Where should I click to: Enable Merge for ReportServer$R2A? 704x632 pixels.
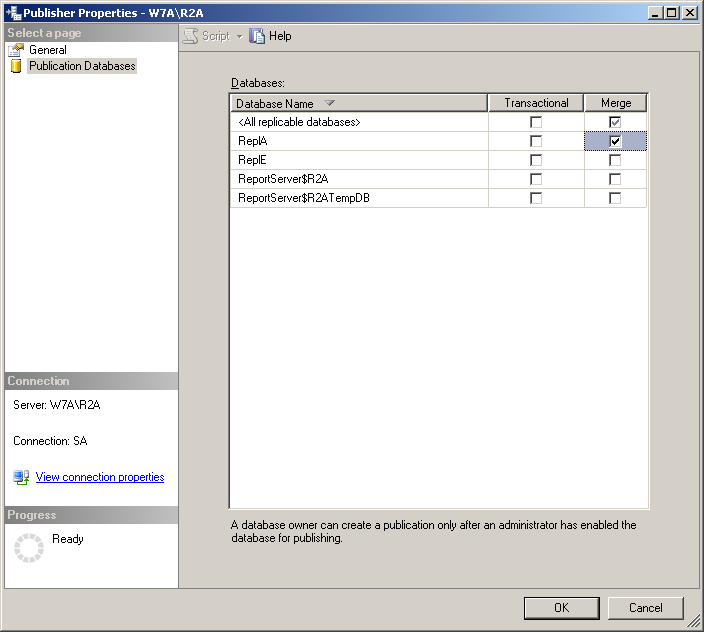[x=615, y=179]
